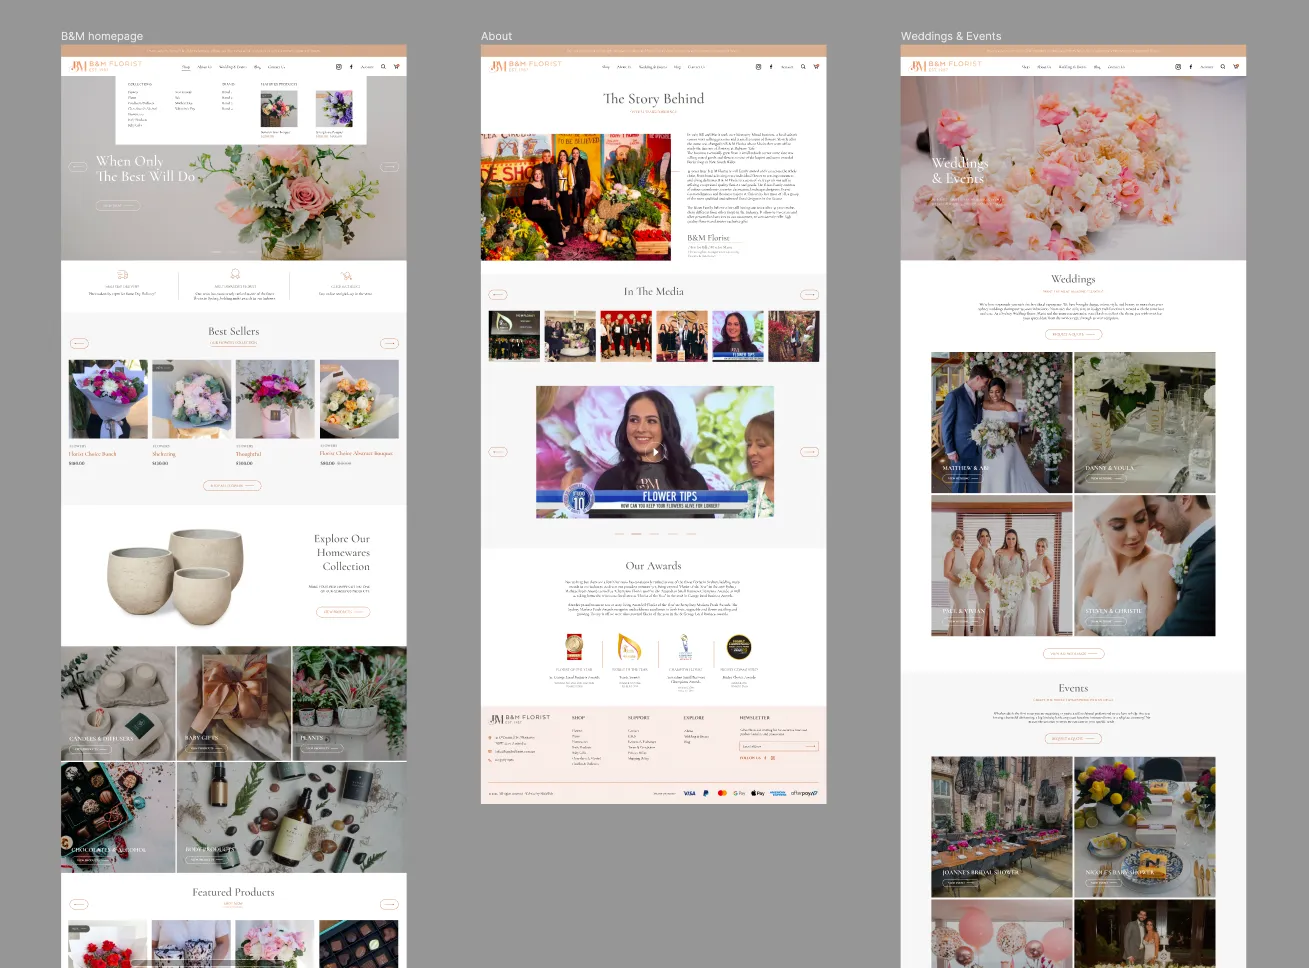Play the Flower Tips video
The image size is (1309, 968).
[655, 452]
